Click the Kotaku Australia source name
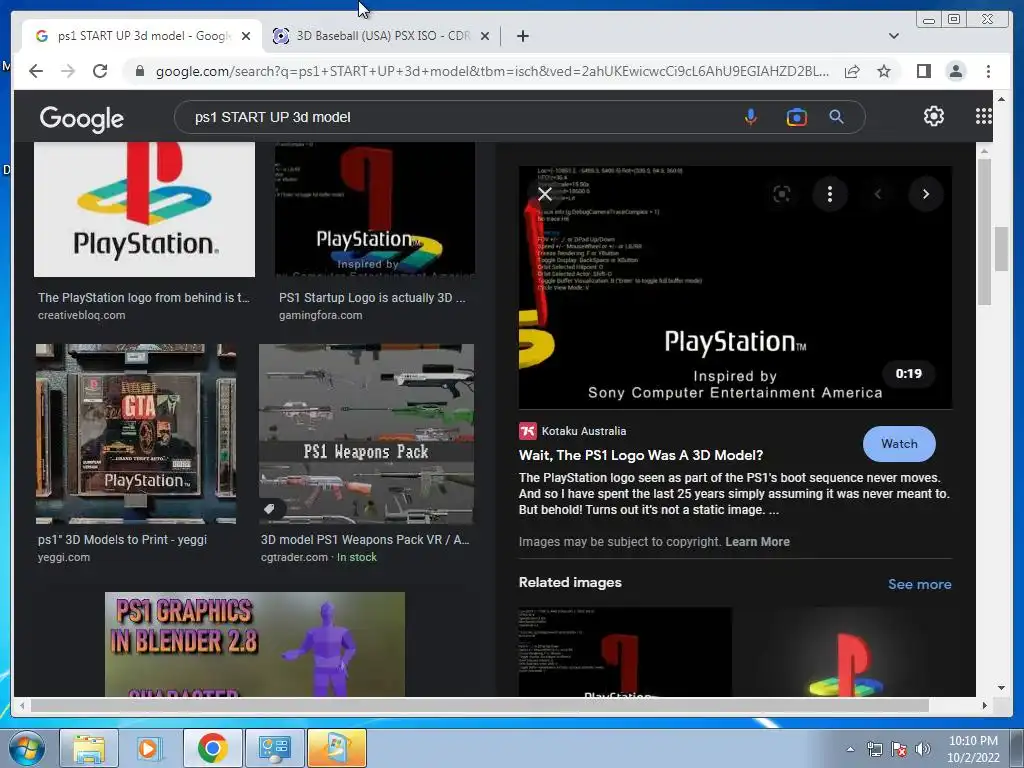Image resolution: width=1024 pixels, height=768 pixels. click(x=584, y=431)
